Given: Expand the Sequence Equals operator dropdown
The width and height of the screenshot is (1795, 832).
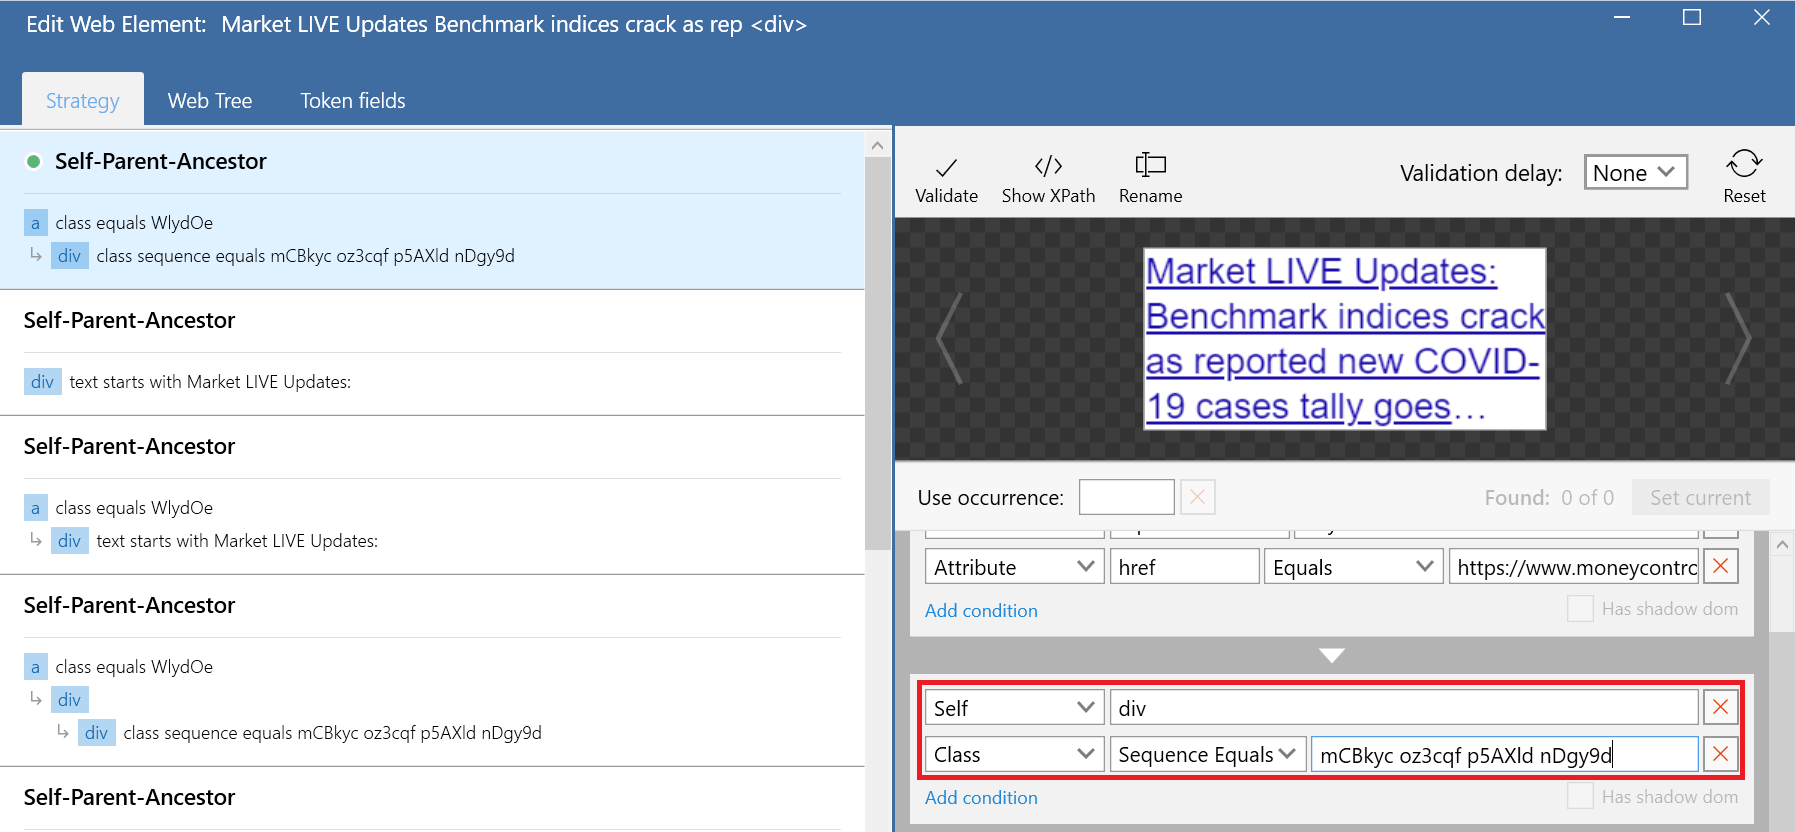Looking at the screenshot, I should tap(1207, 755).
